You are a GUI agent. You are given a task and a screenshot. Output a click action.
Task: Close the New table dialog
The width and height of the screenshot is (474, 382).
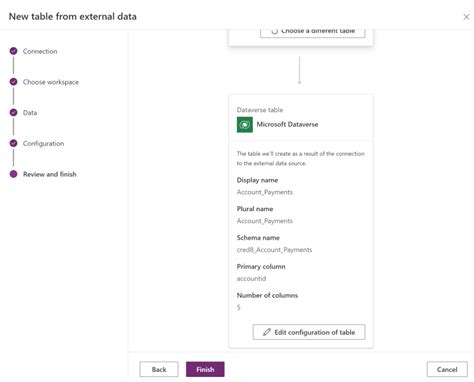point(466,17)
